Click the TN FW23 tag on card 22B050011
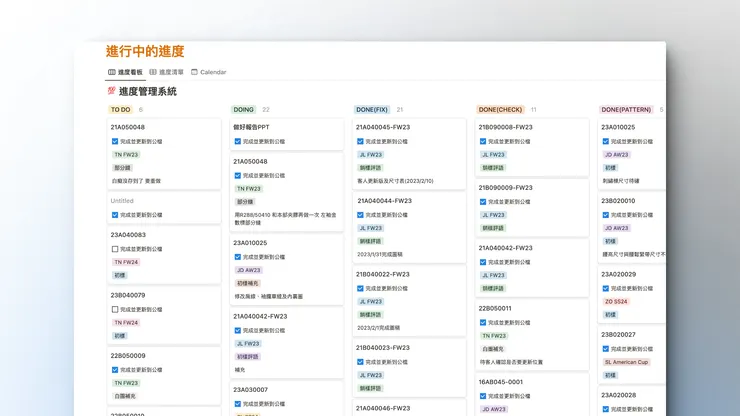 (x=494, y=336)
